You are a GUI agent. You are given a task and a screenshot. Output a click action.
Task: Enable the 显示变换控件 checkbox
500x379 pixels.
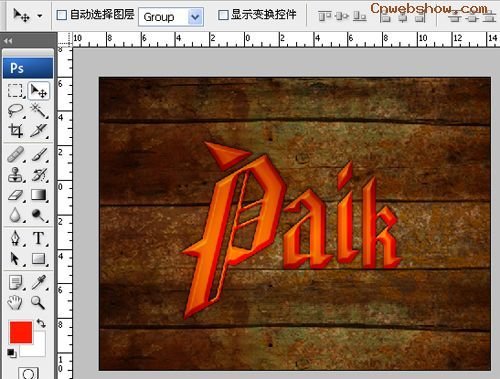coord(223,15)
